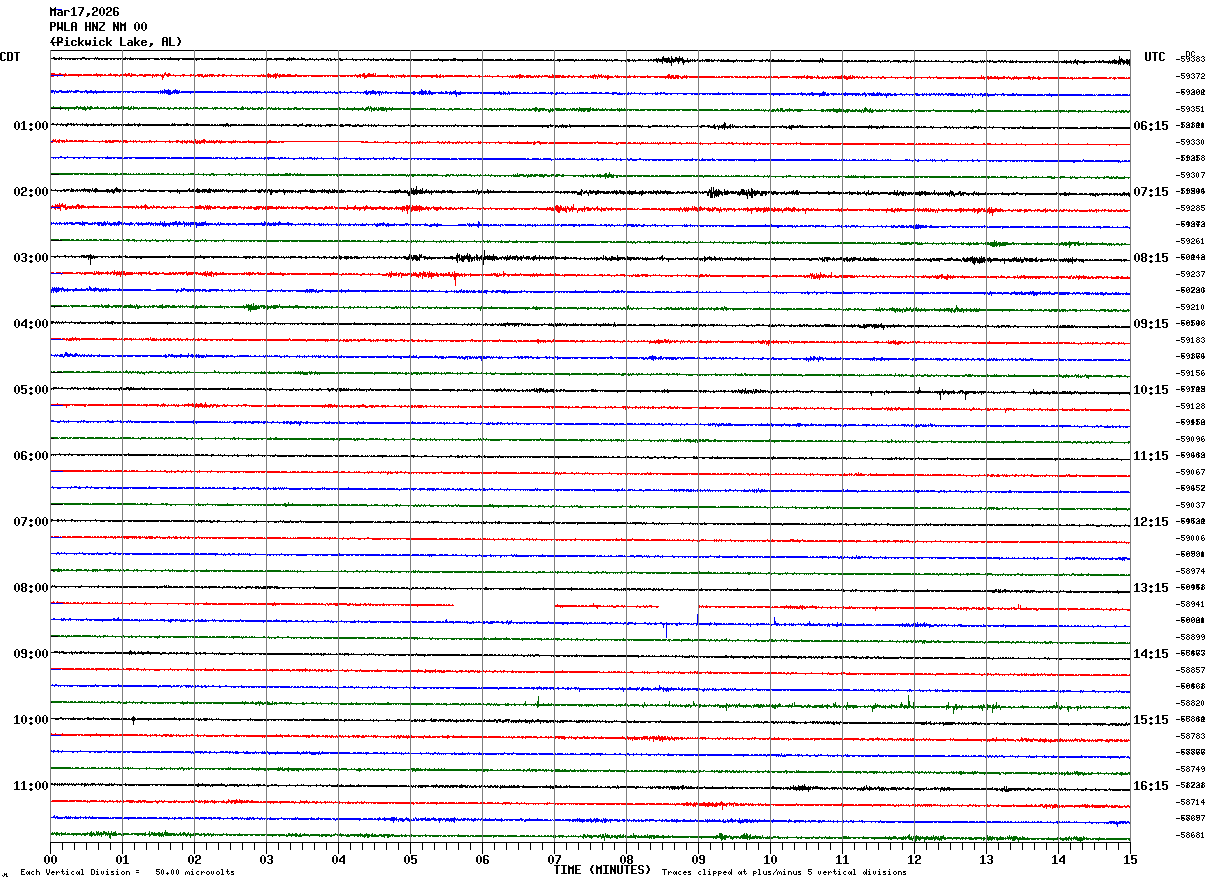Select the 08:00 CDT time label
The width and height of the screenshot is (1210, 886).
(31, 588)
